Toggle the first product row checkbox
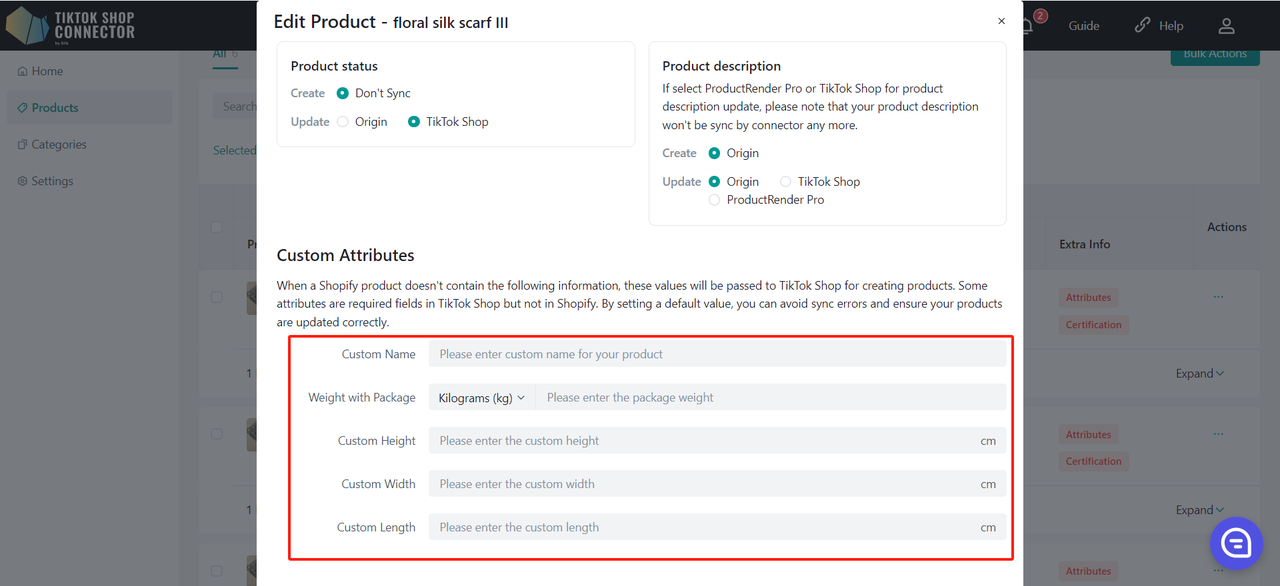The image size is (1280, 586). [x=216, y=297]
